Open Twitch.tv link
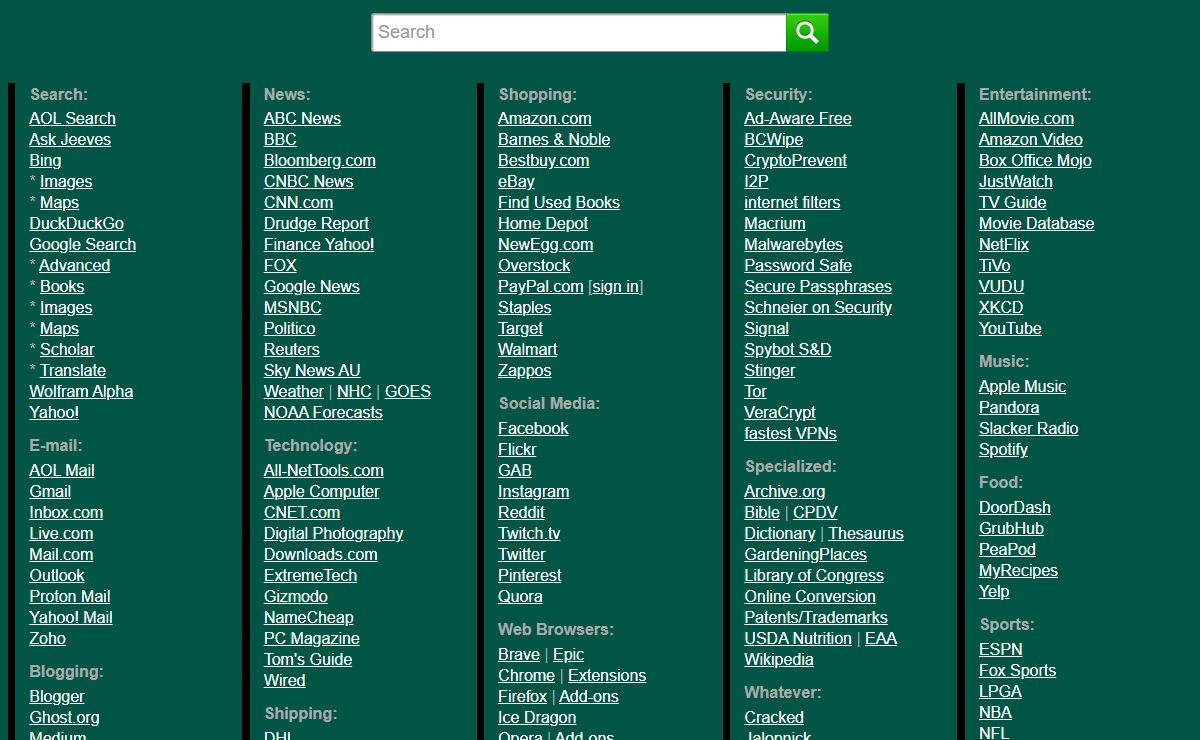This screenshot has width=1200, height=740. point(529,533)
